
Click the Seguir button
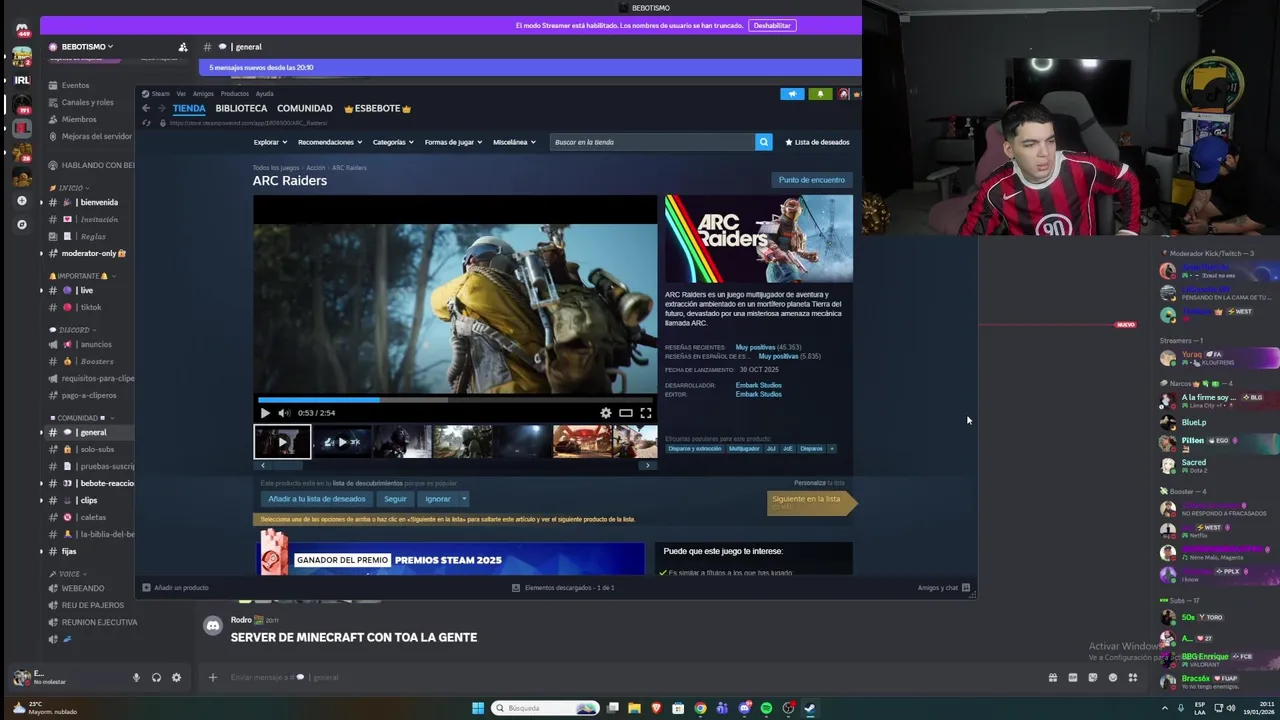pyautogui.click(x=395, y=499)
